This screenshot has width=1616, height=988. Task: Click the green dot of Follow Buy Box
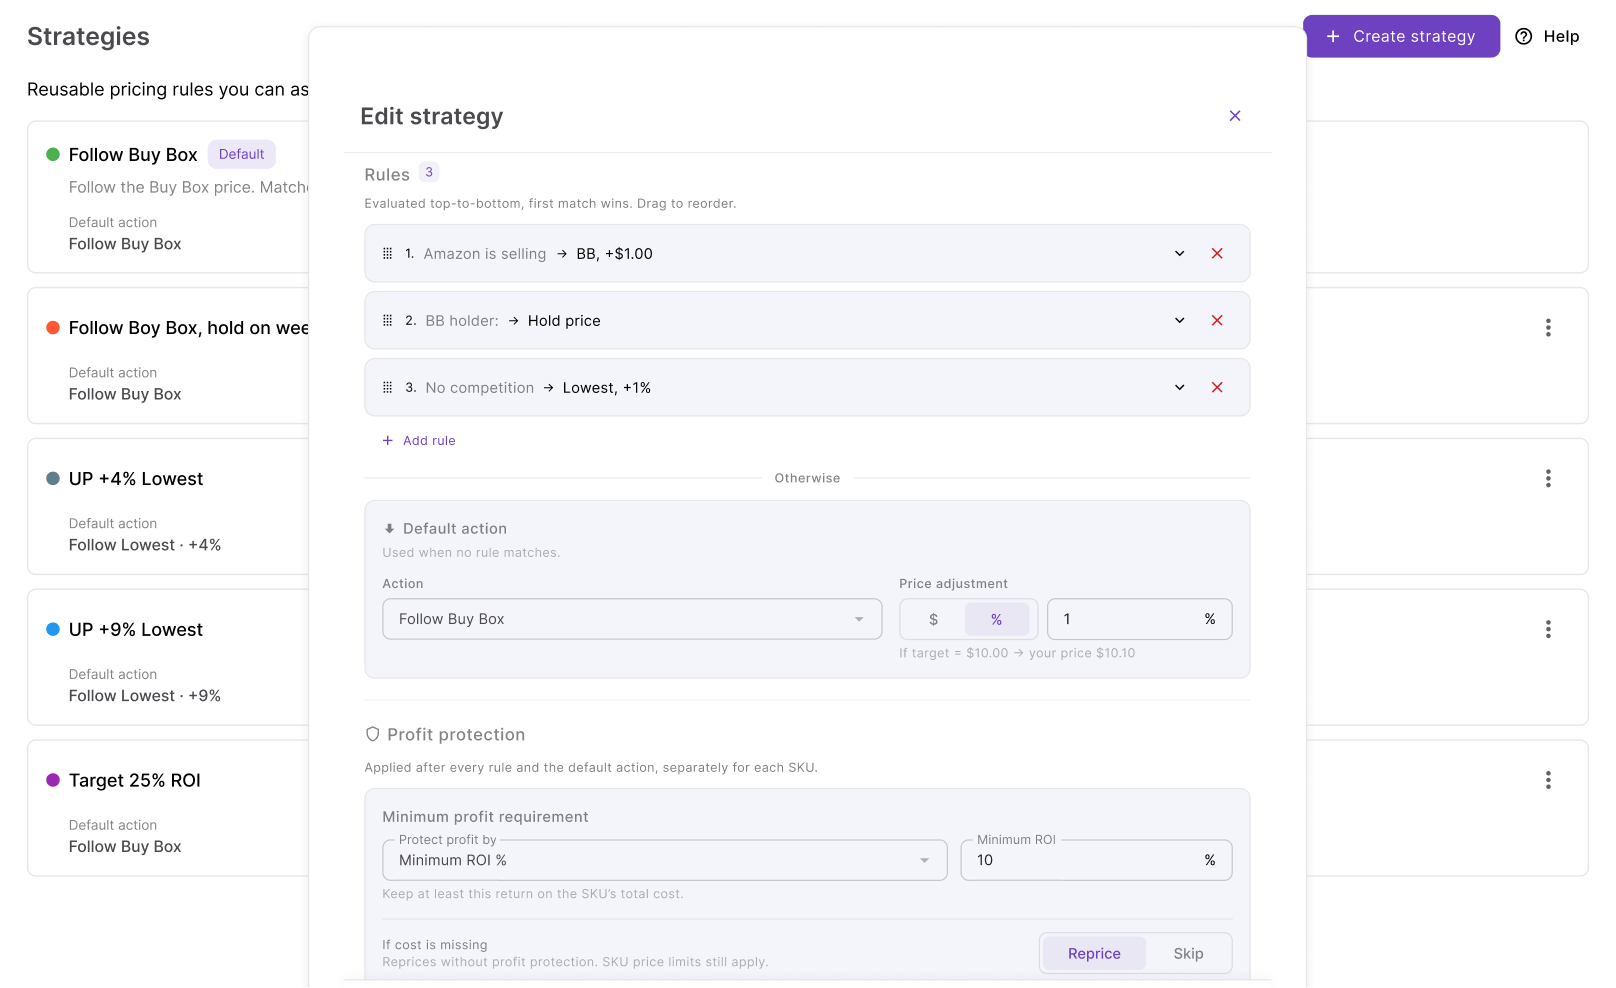click(53, 155)
